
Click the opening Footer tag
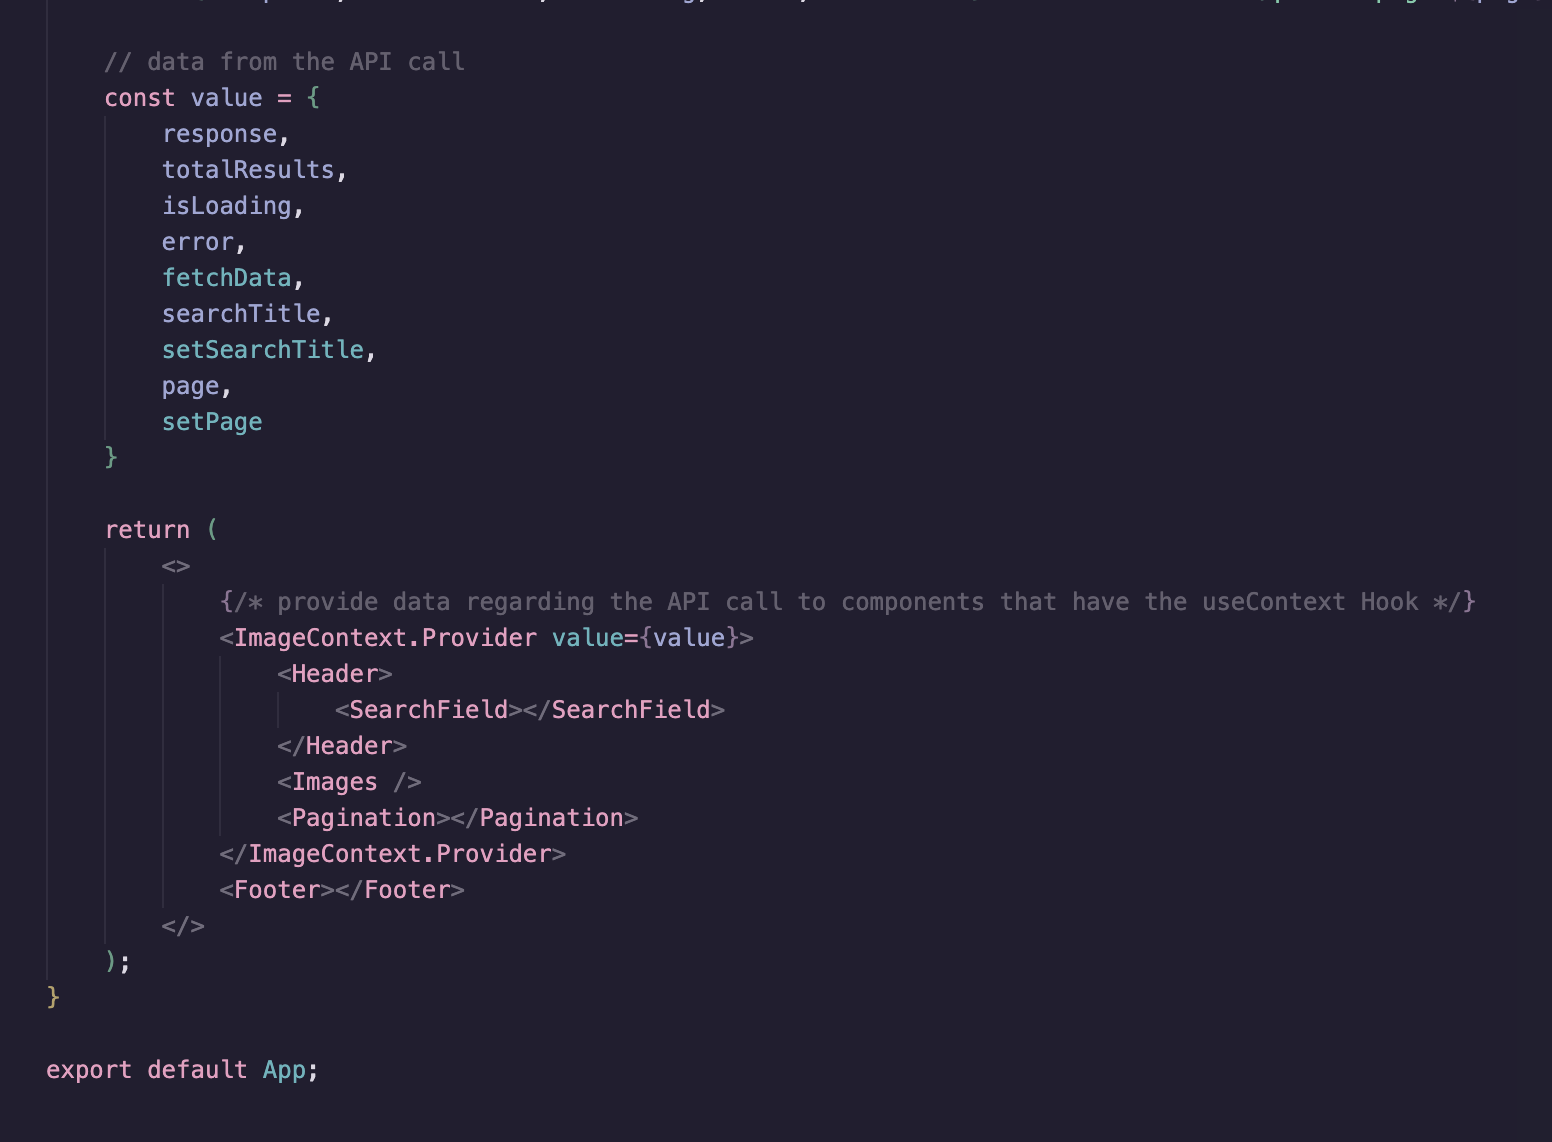277,890
